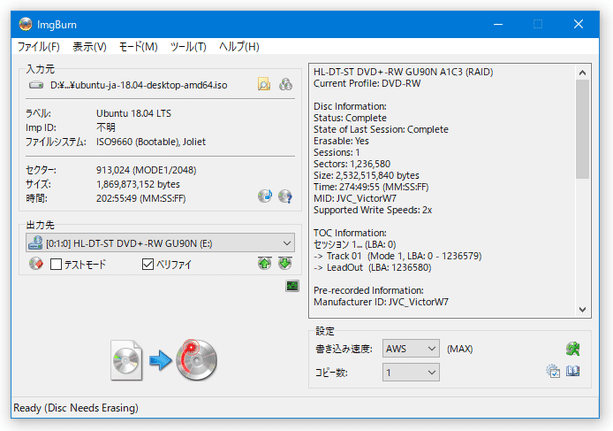Click the drive icon in the destination dropdown
613x431 pixels.
tap(35, 243)
